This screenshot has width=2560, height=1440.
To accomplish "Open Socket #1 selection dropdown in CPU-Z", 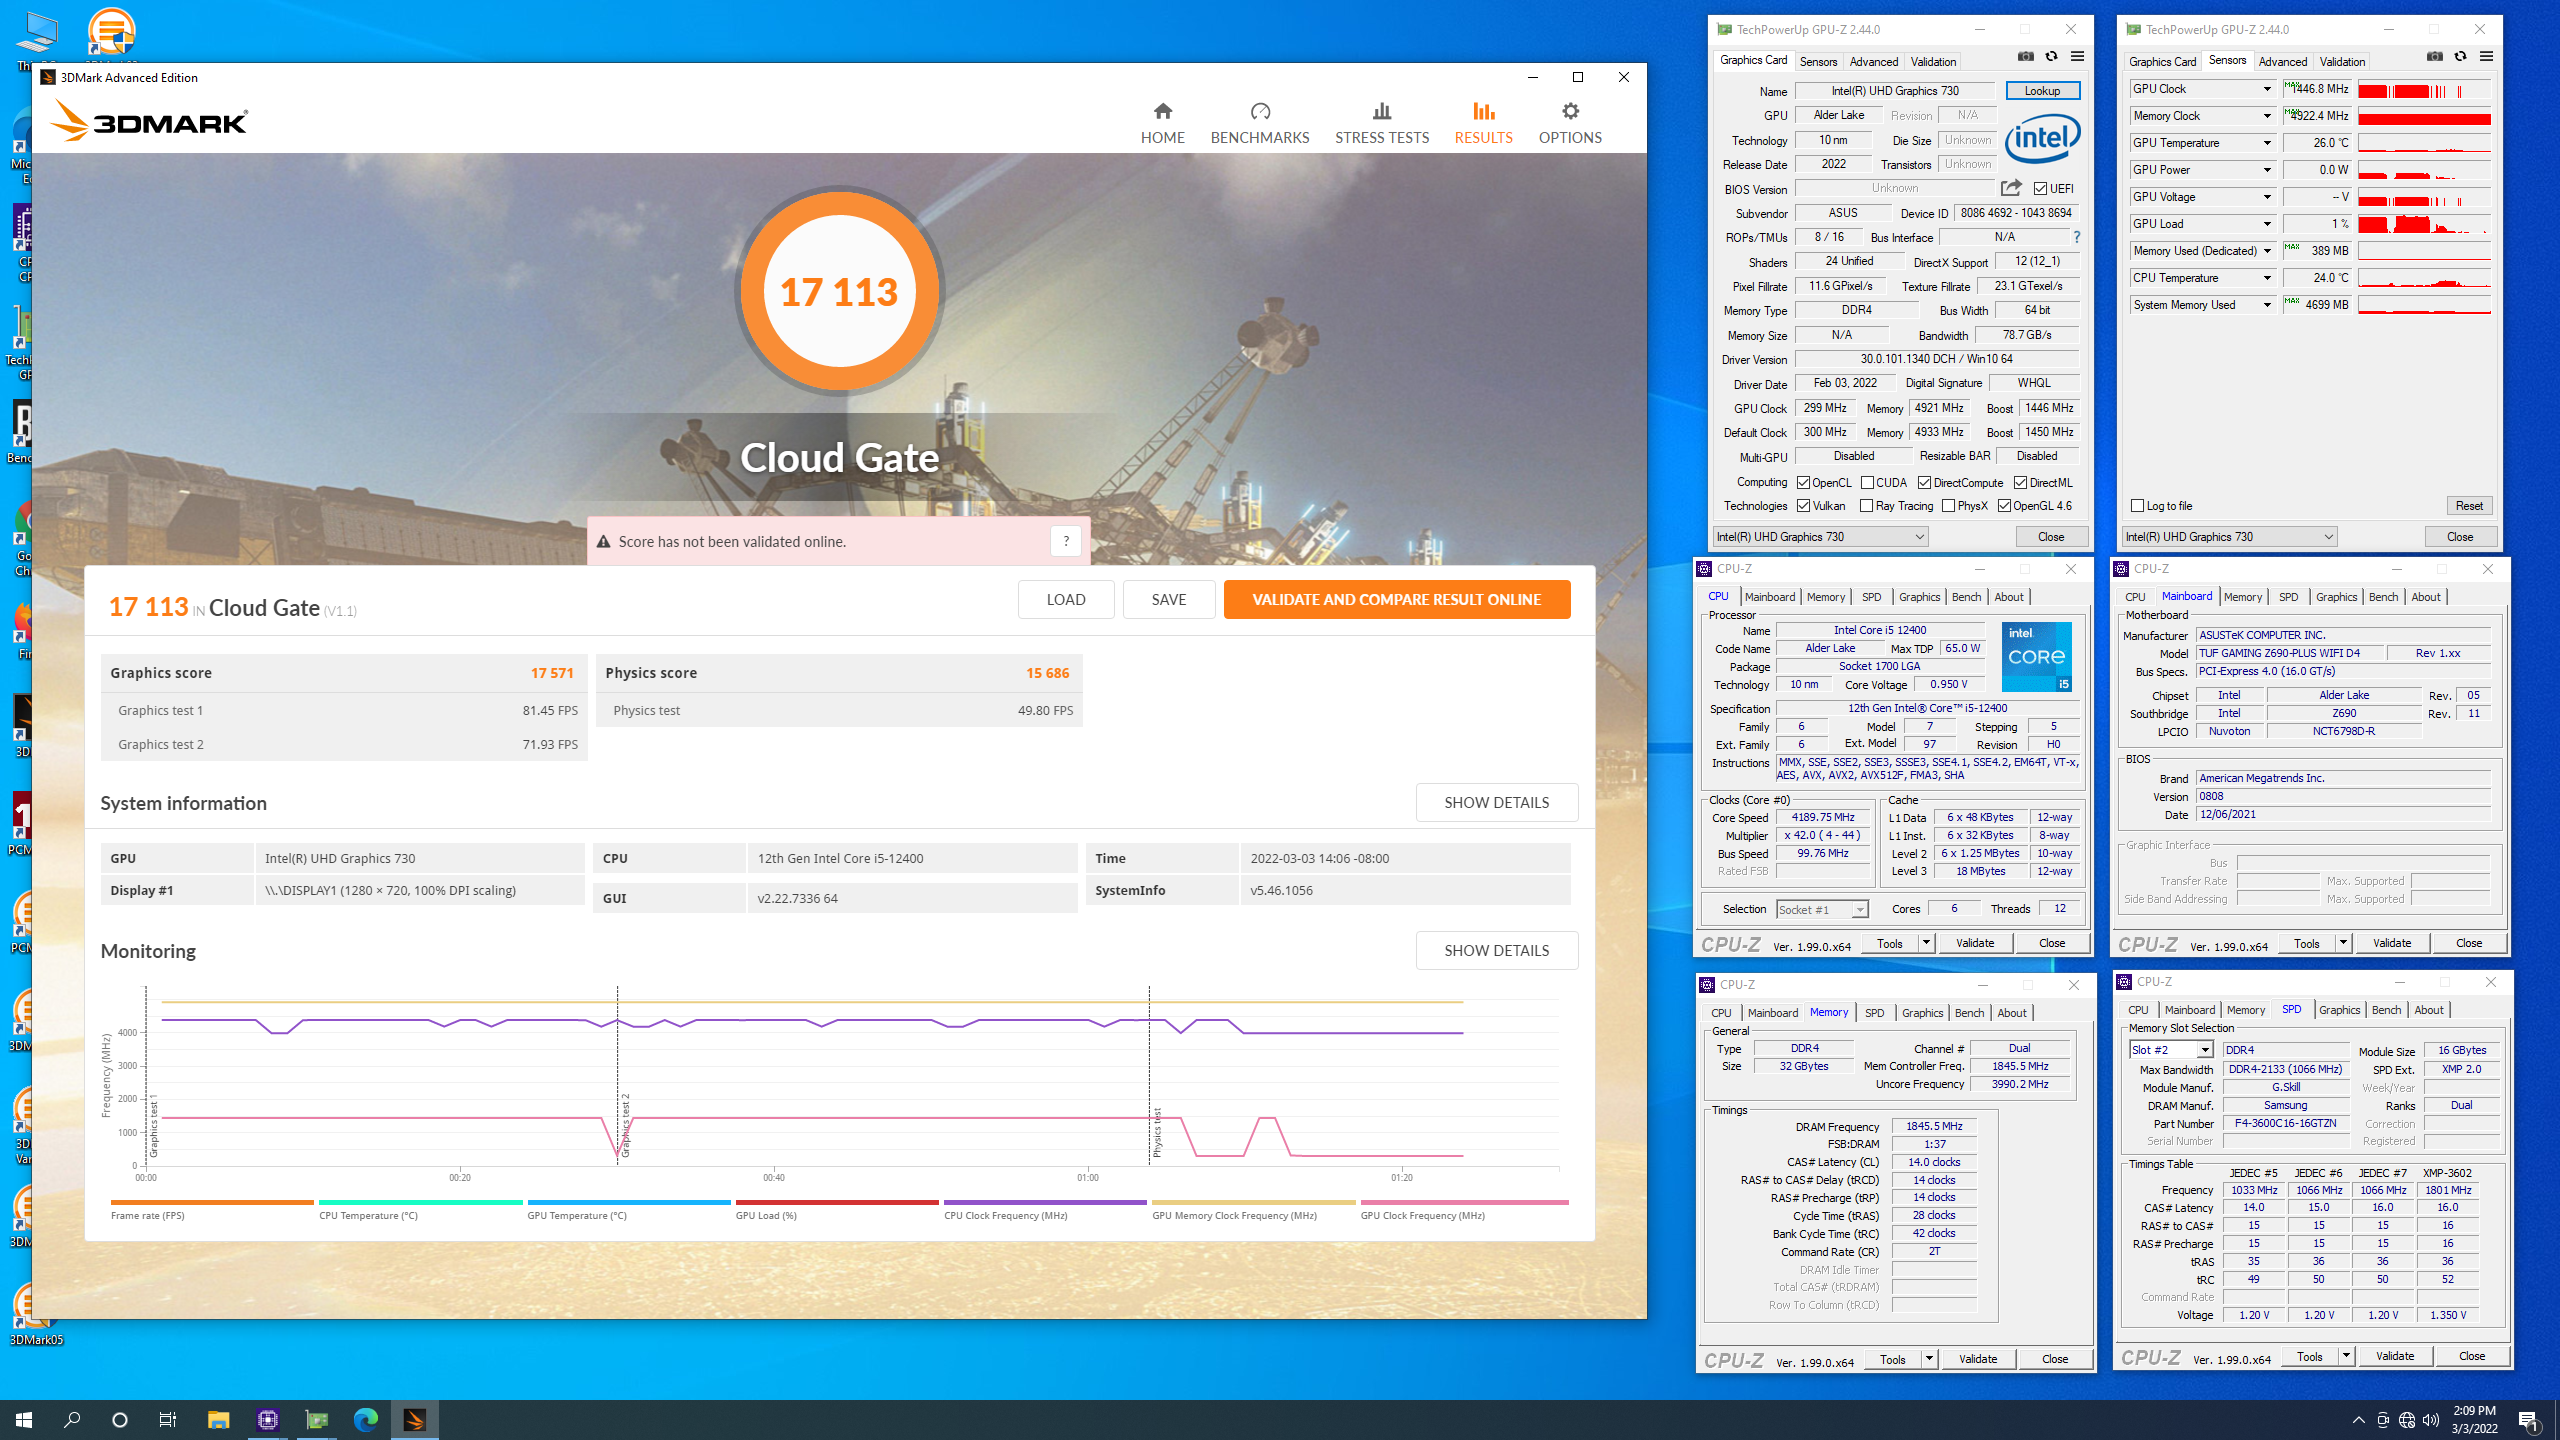I will click(1822, 909).
